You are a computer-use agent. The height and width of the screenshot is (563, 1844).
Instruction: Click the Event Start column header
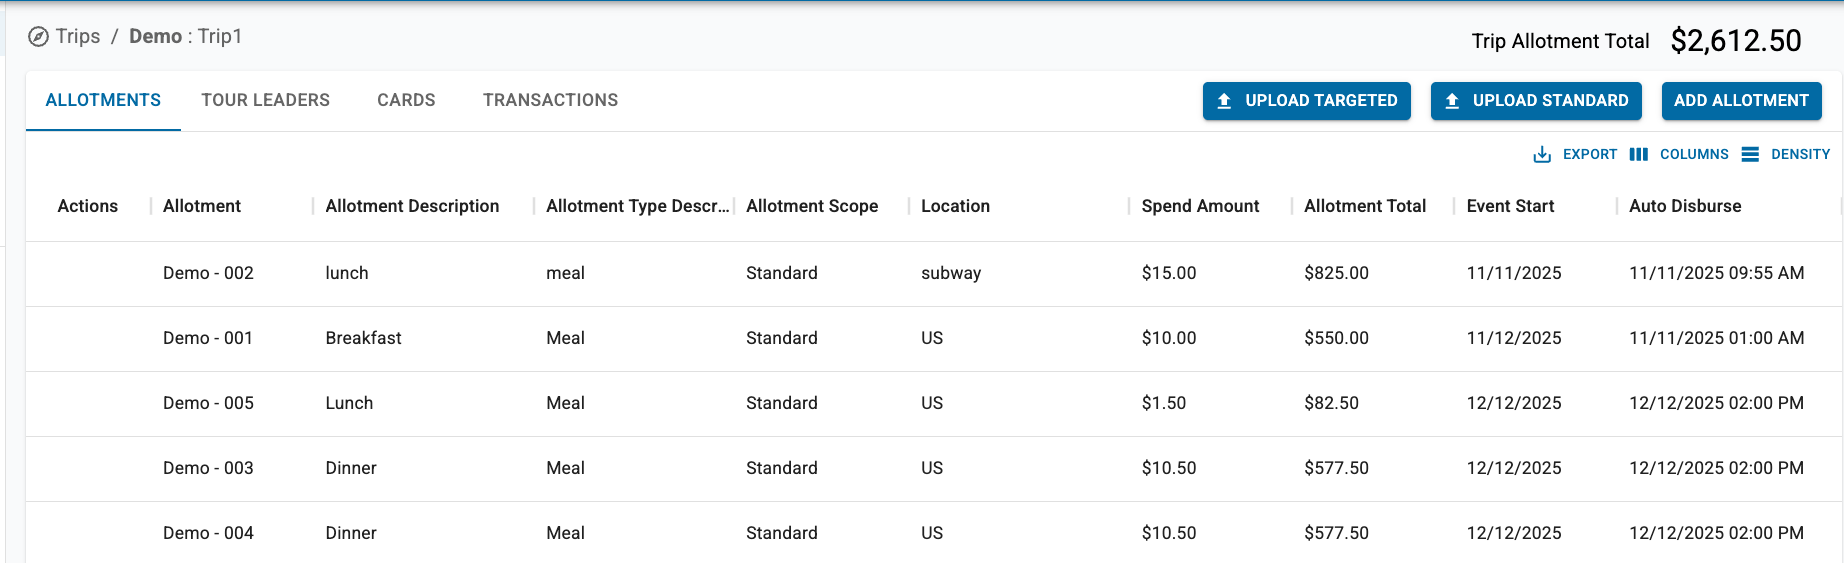(1510, 206)
